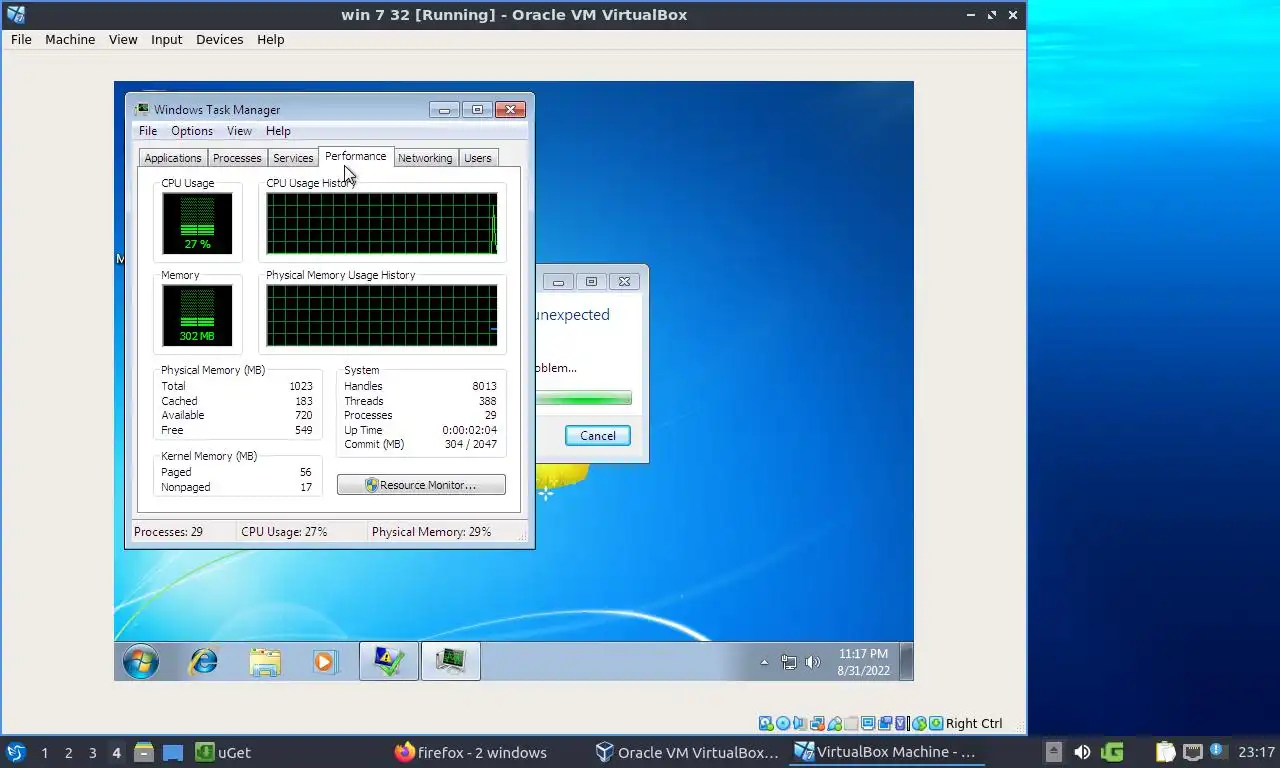1280x768 pixels.
Task: Click the green progress bar in dialog
Action: (x=584, y=398)
